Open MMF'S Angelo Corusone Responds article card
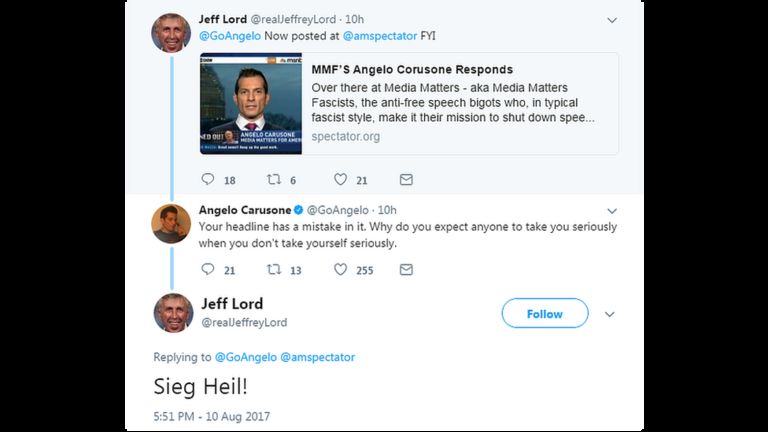 [x=409, y=104]
